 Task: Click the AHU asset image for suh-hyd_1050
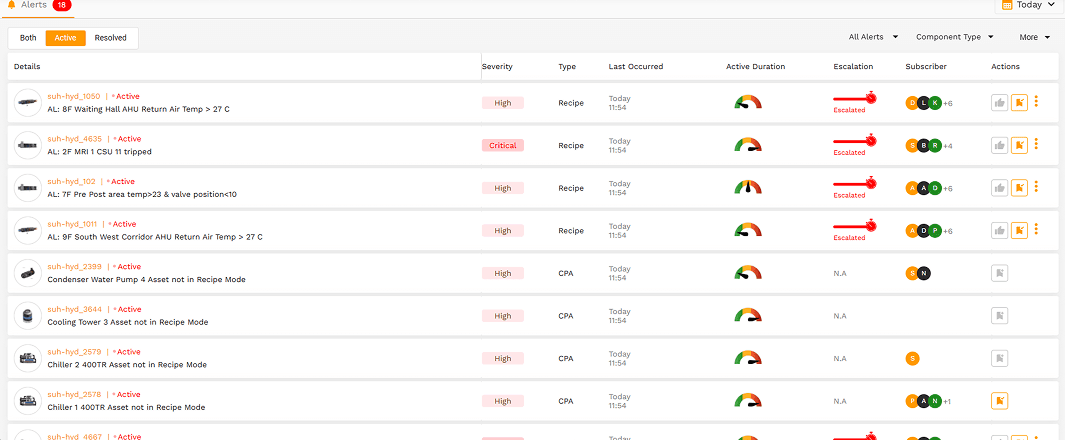click(x=28, y=103)
